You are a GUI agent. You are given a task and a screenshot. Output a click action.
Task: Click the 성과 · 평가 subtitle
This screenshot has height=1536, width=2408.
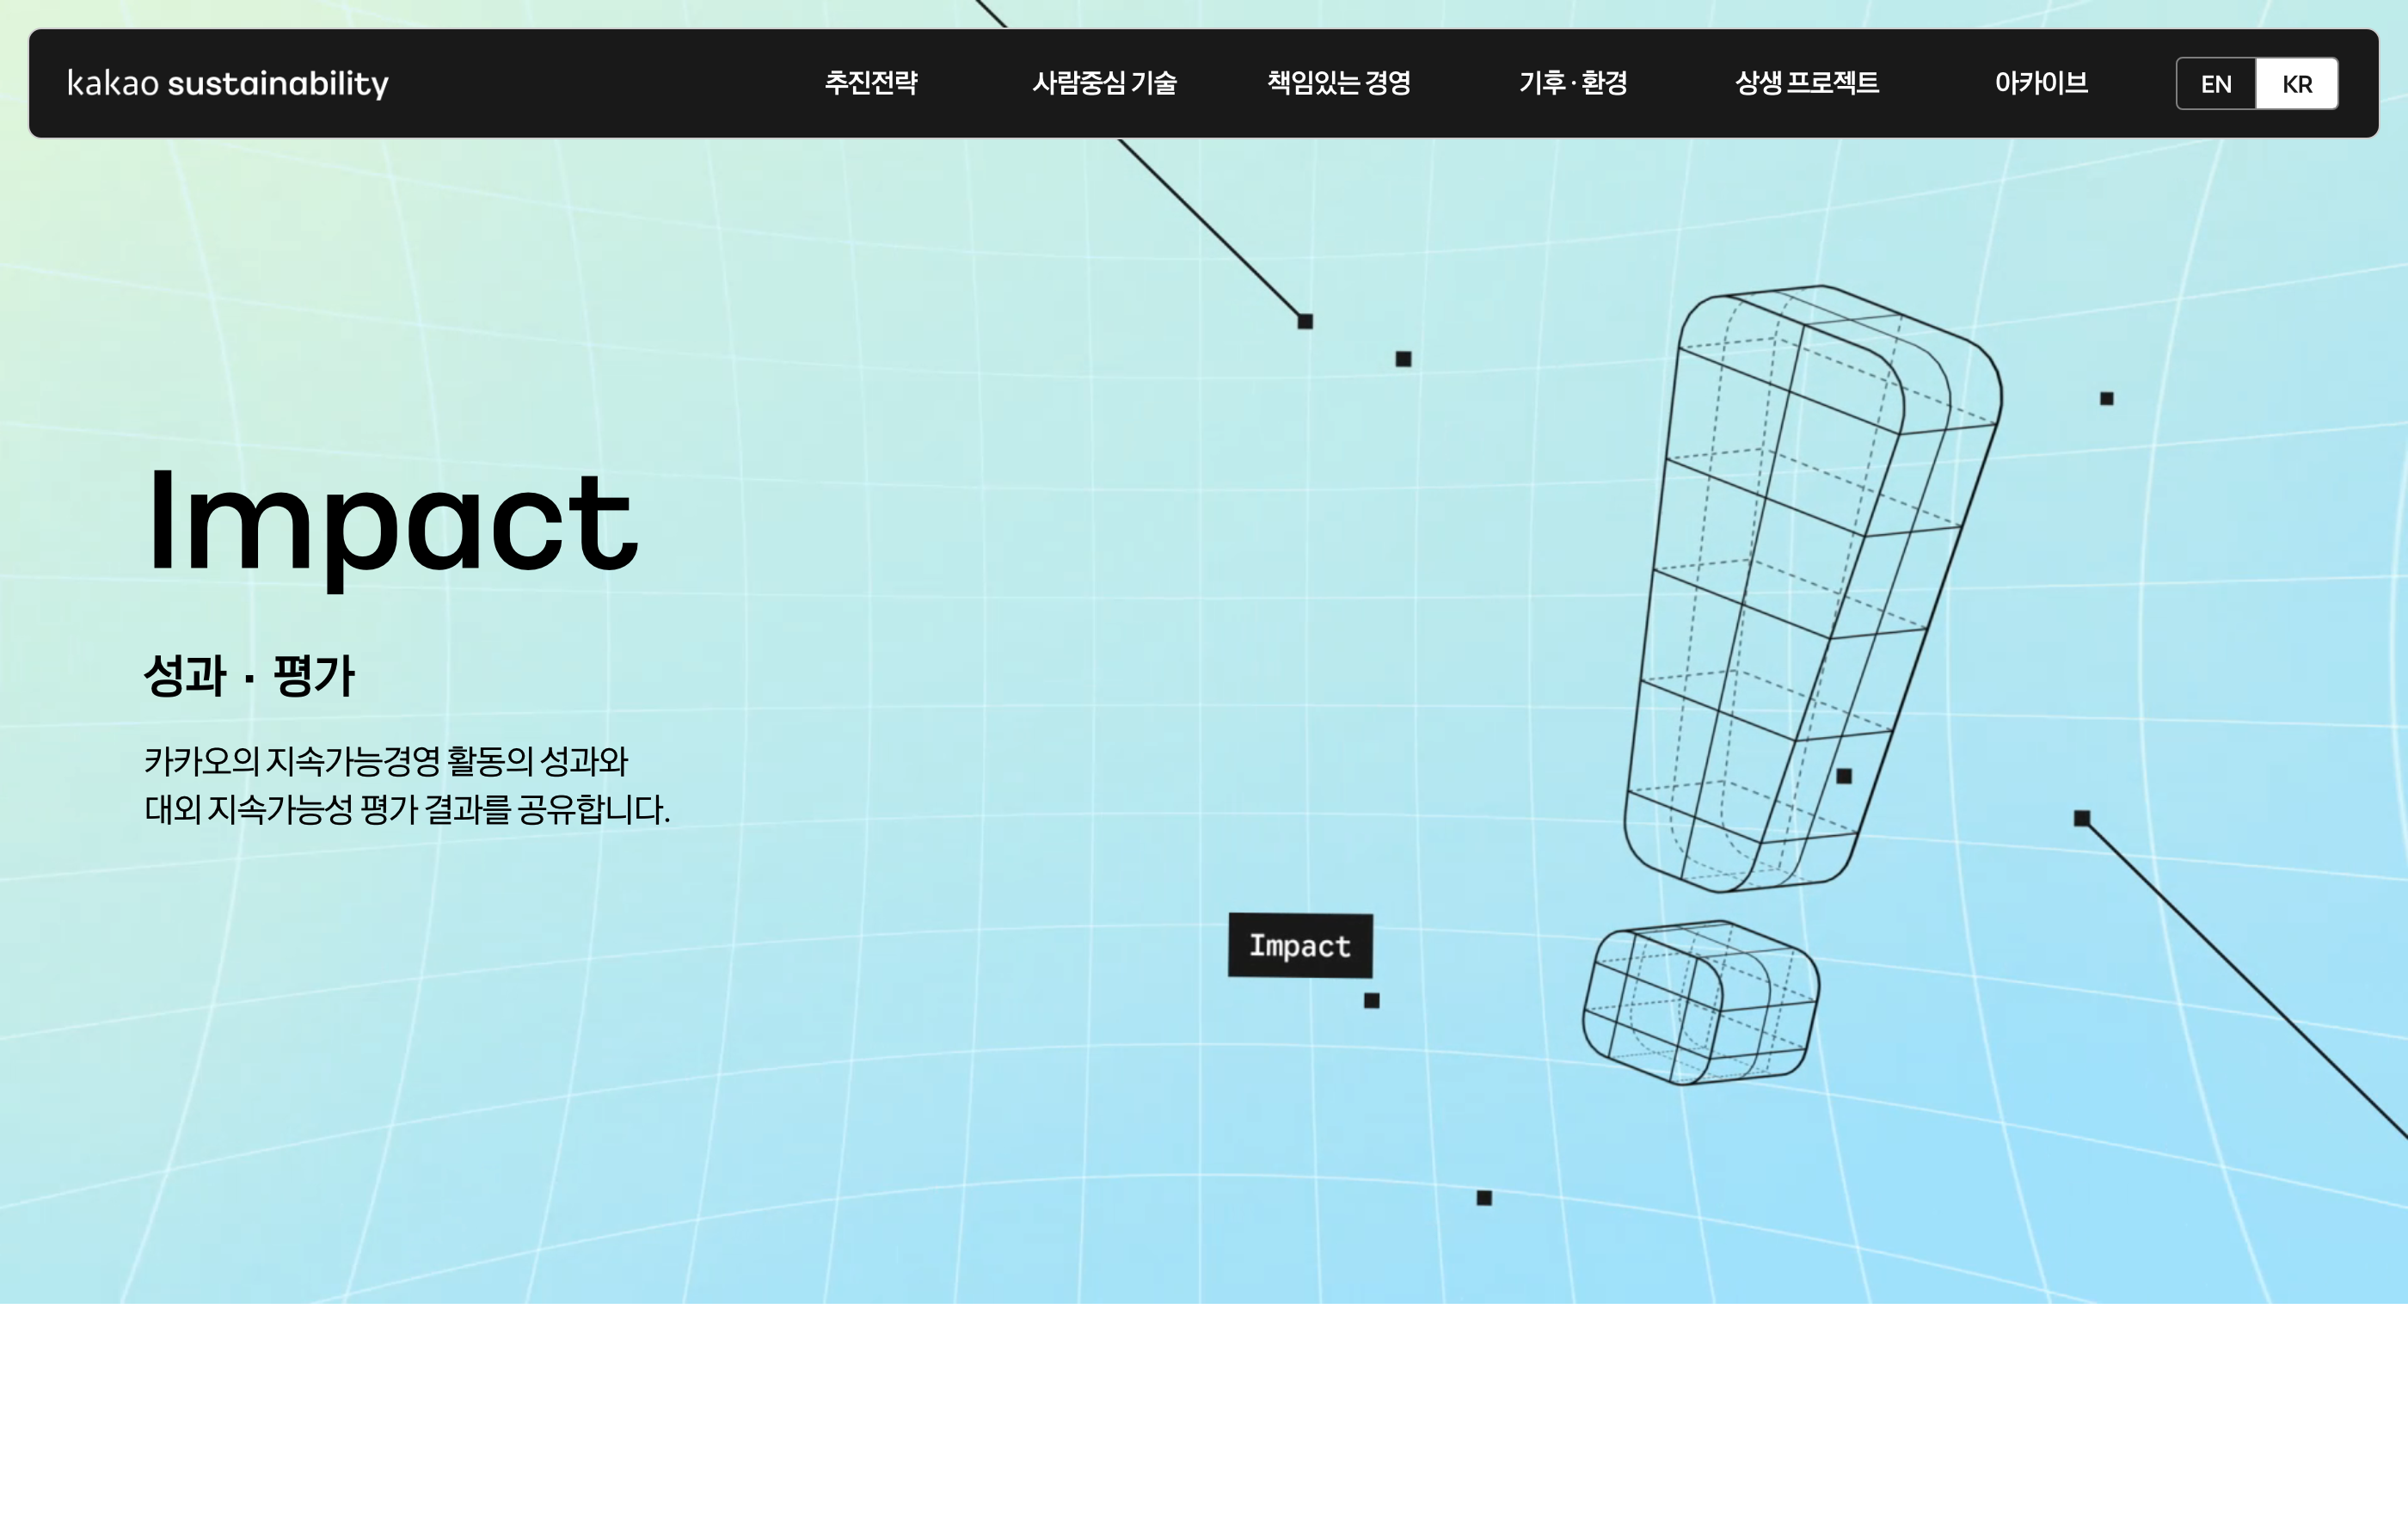250,675
